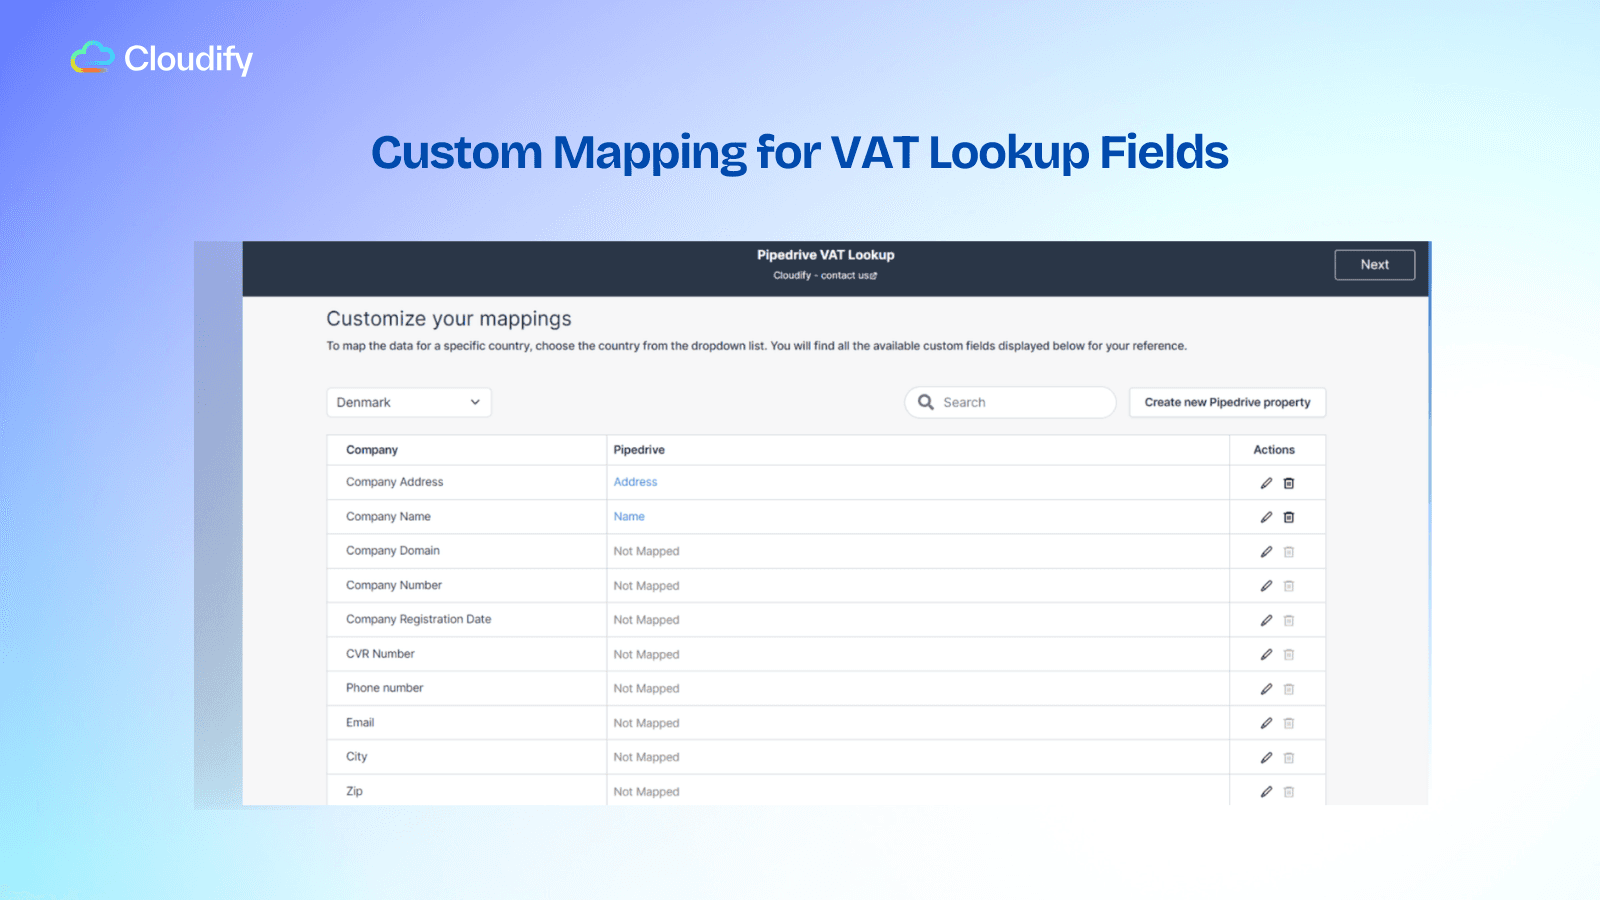Image resolution: width=1600 pixels, height=900 pixels.
Task: Click trash icon in Company Number row
Action: 1289,586
